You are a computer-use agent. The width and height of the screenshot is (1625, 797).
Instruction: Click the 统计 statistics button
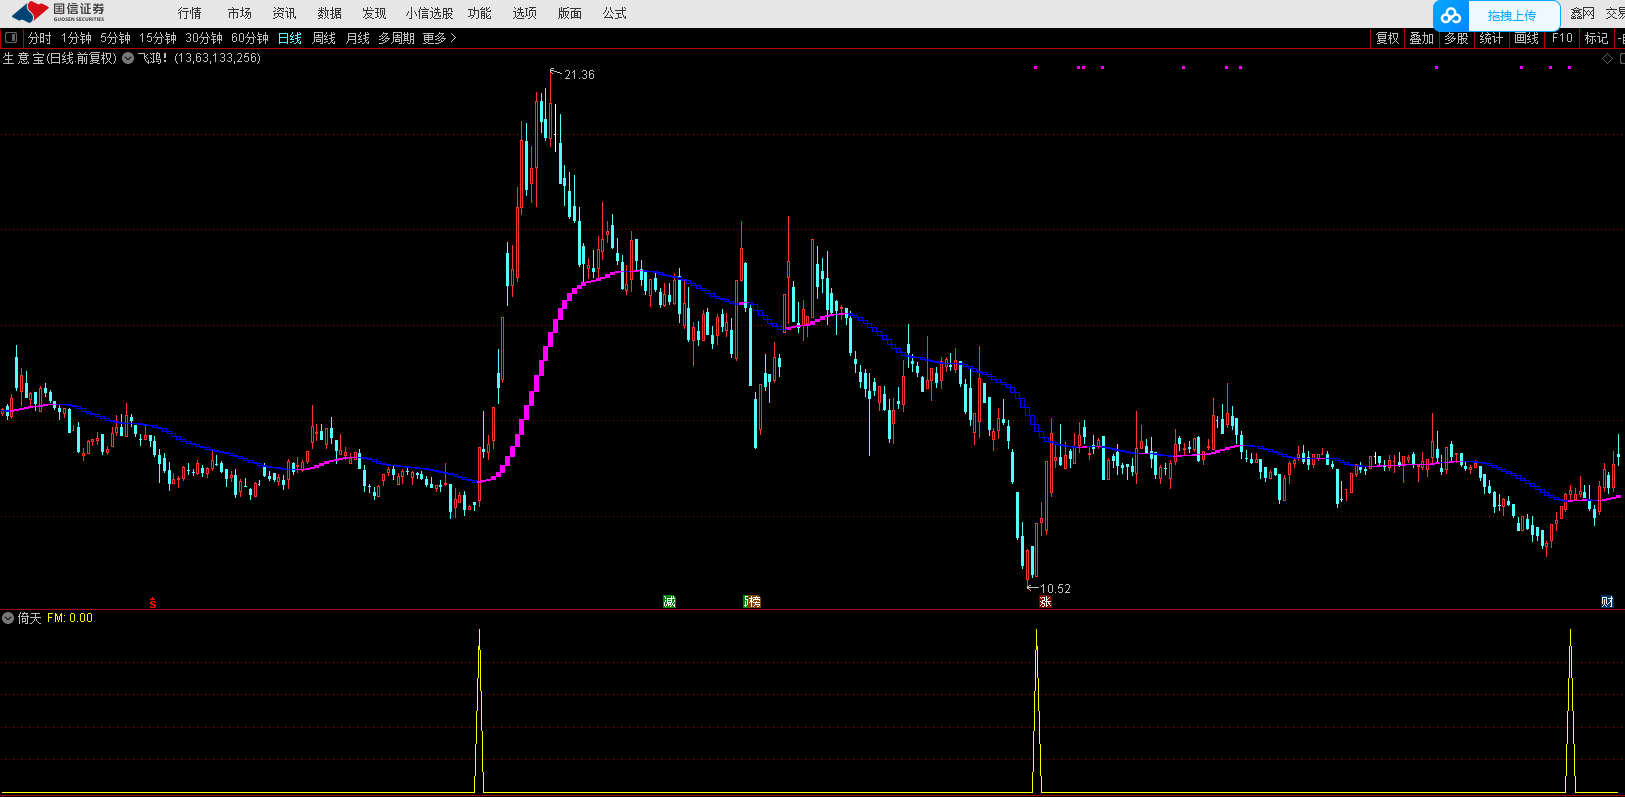pyautogui.click(x=1491, y=38)
